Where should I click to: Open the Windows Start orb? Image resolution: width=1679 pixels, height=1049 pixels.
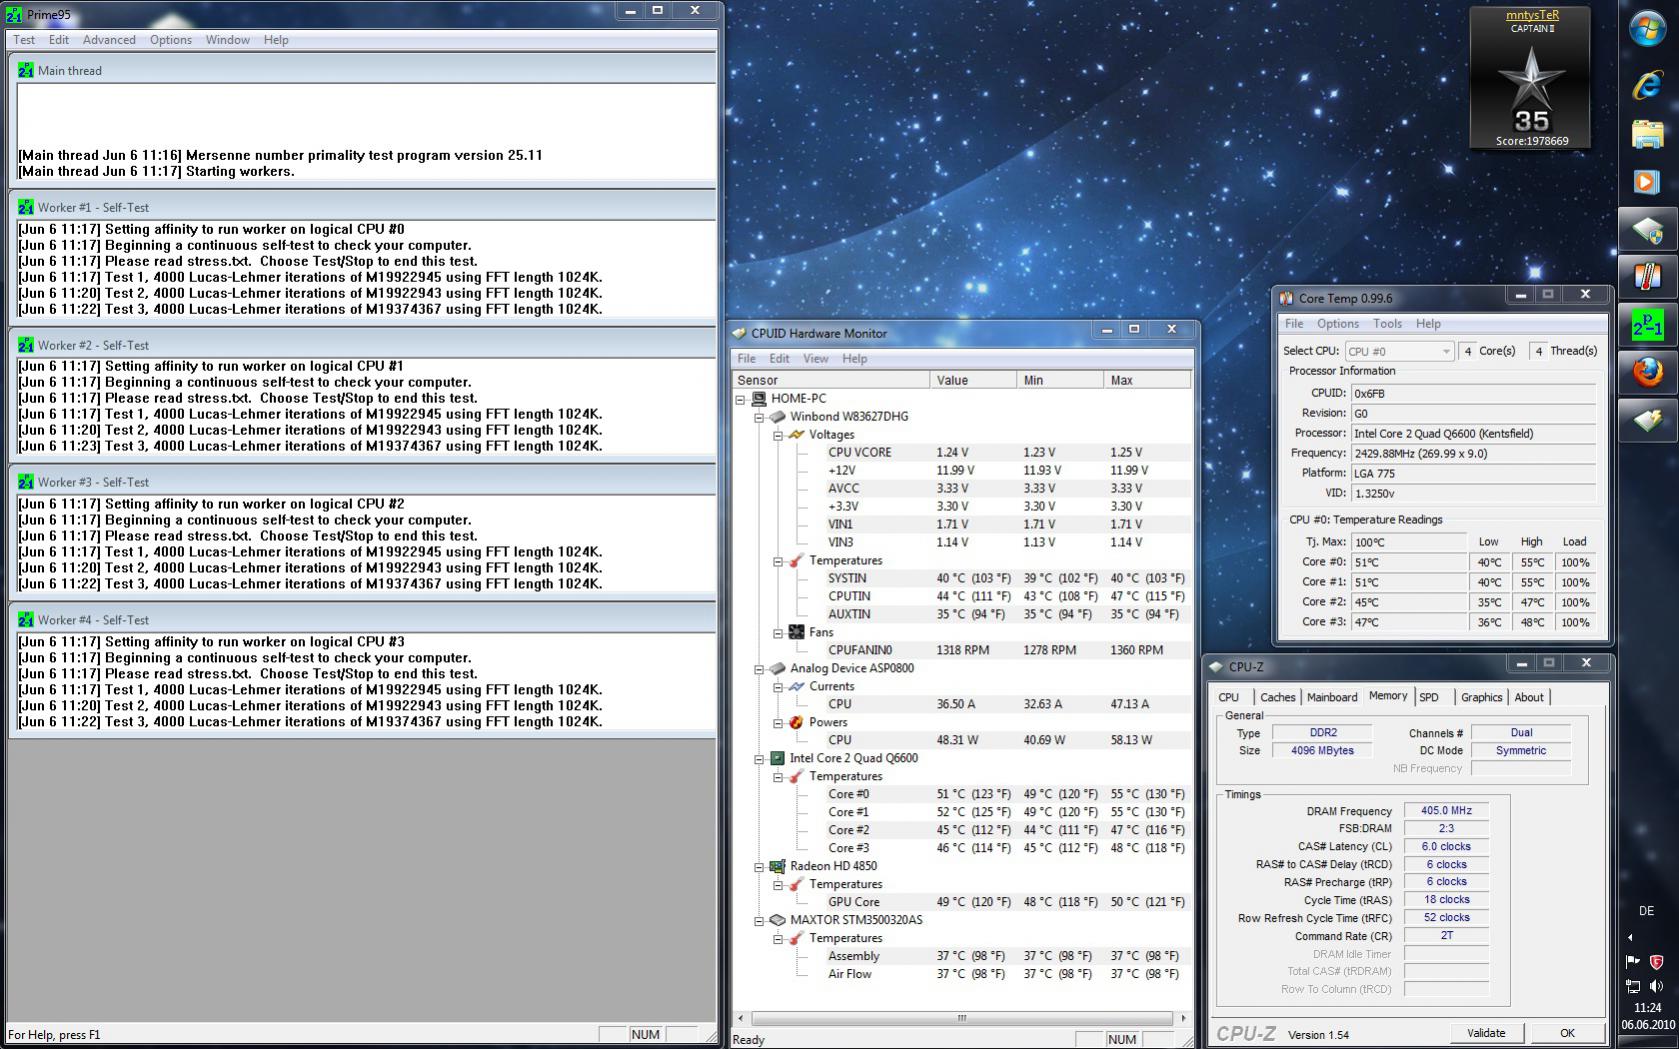1647,28
